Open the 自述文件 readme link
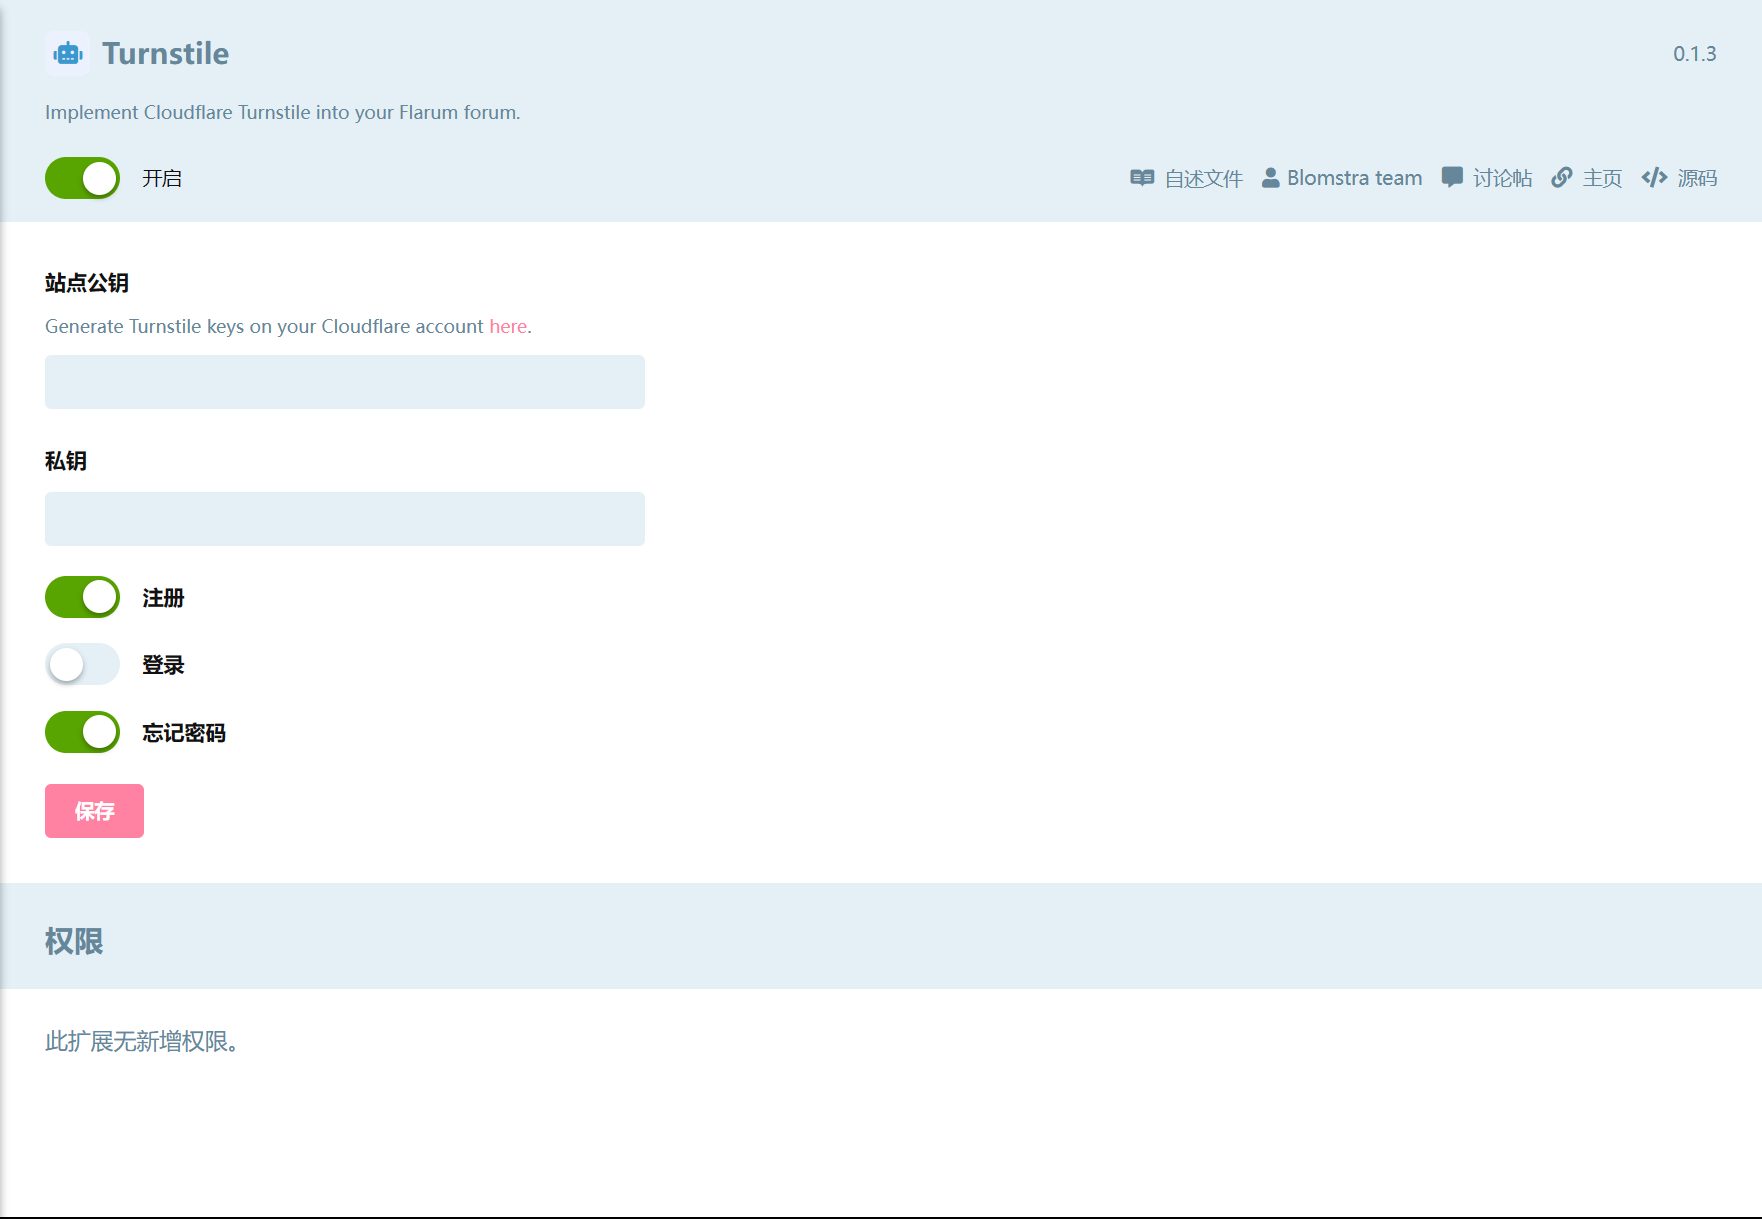 [x=1187, y=178]
